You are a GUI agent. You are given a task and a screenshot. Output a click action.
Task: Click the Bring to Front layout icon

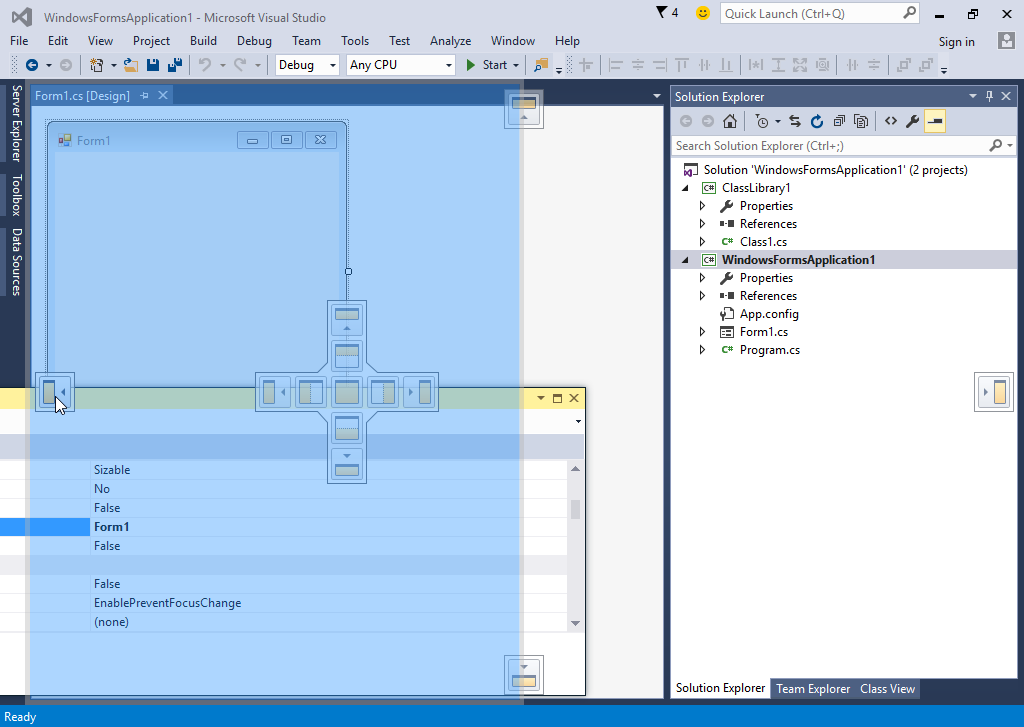tap(904, 65)
